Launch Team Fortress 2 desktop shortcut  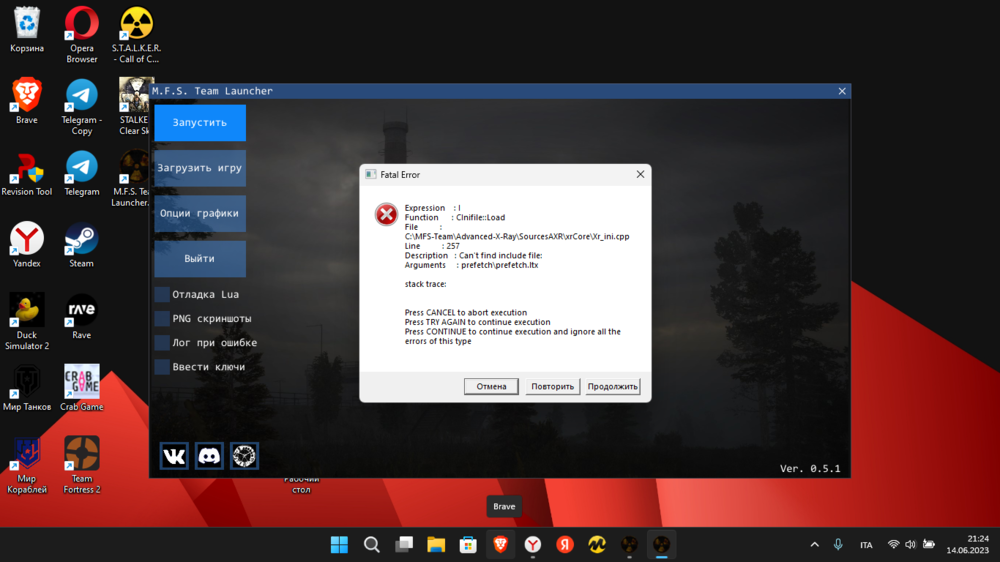(x=82, y=454)
